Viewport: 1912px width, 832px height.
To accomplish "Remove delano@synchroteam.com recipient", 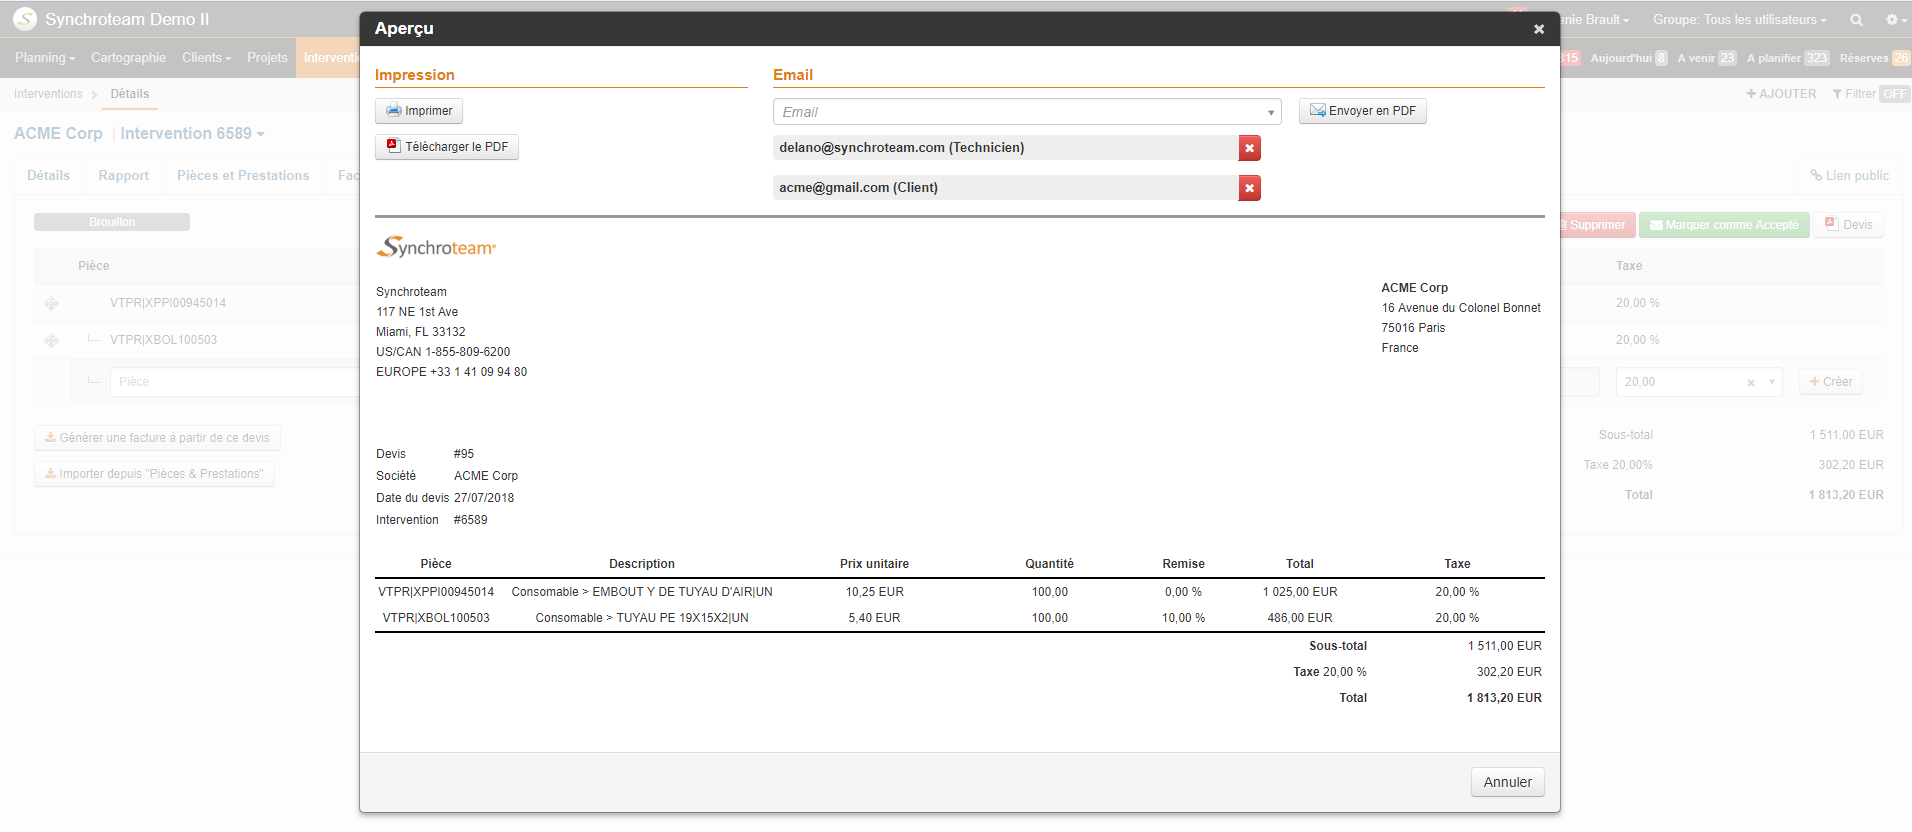I will click(1249, 148).
